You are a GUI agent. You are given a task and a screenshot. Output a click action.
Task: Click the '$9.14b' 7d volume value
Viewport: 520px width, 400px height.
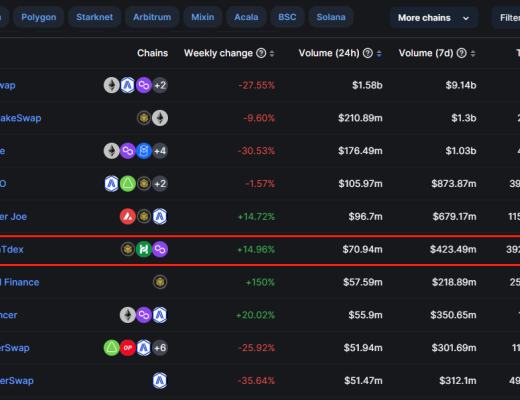tap(461, 85)
